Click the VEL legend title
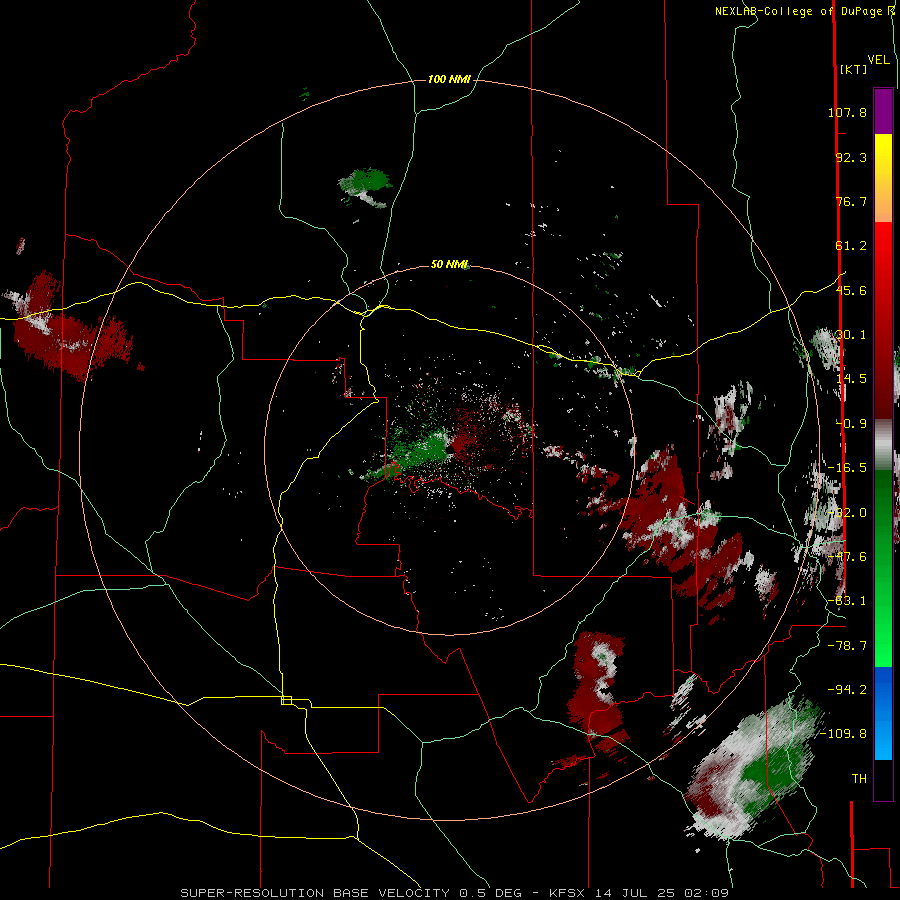The image size is (900, 900). pos(879,60)
